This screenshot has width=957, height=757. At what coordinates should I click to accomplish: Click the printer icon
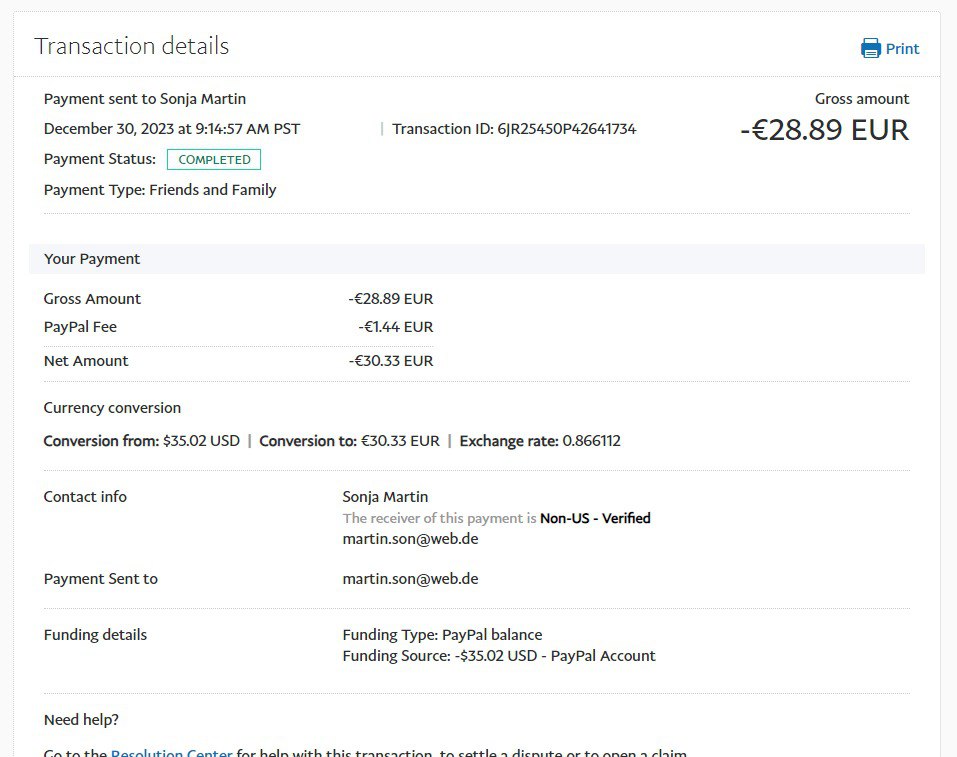pyautogui.click(x=870, y=48)
